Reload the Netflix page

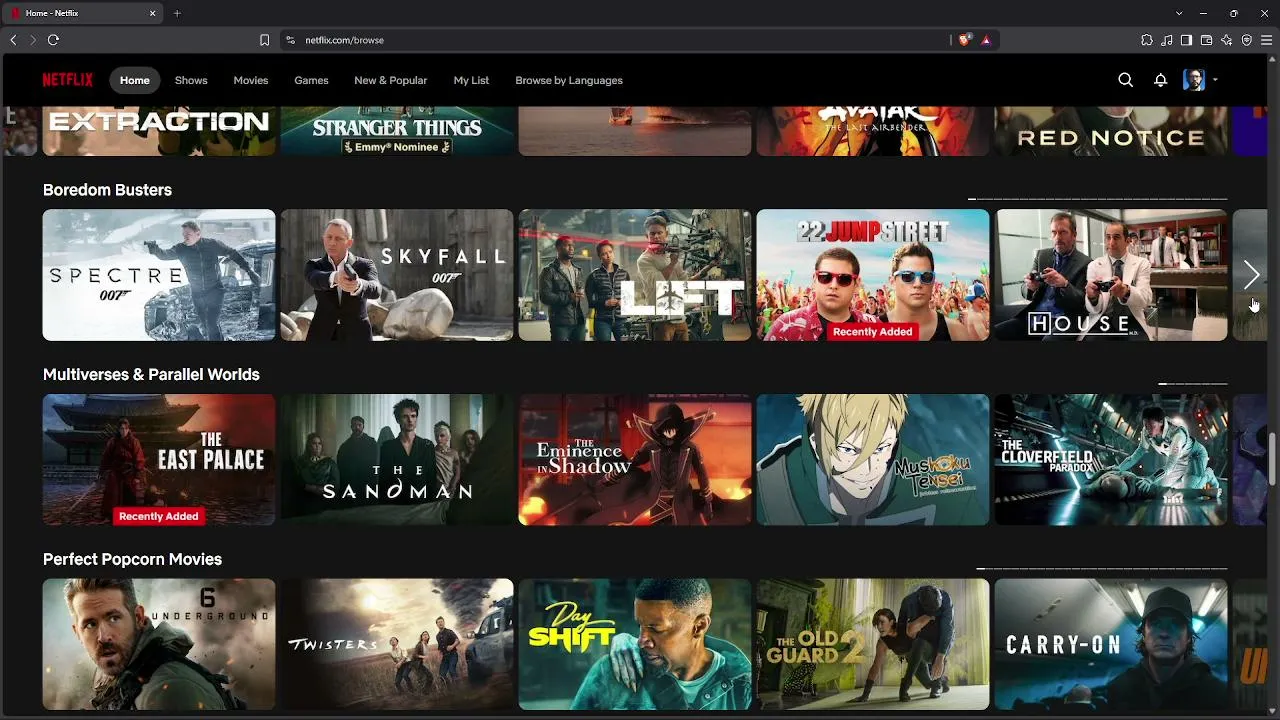click(x=53, y=40)
